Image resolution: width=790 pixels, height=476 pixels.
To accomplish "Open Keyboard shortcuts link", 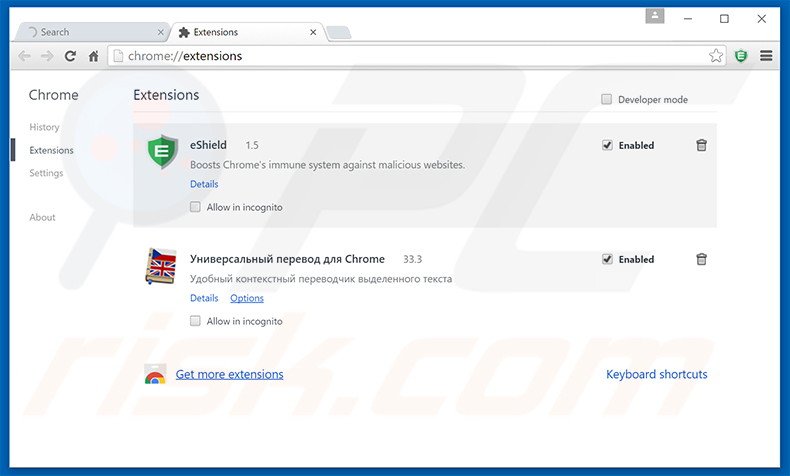I will (x=656, y=374).
